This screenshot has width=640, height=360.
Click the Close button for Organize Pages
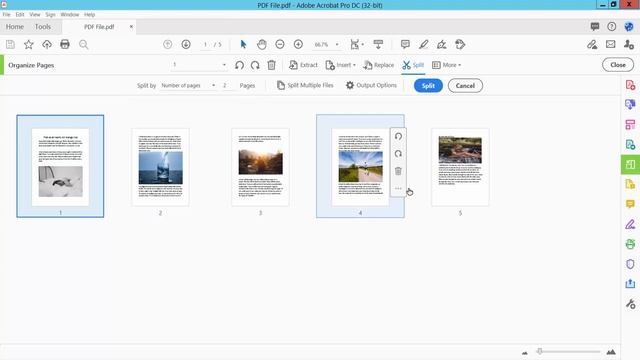pyautogui.click(x=618, y=65)
